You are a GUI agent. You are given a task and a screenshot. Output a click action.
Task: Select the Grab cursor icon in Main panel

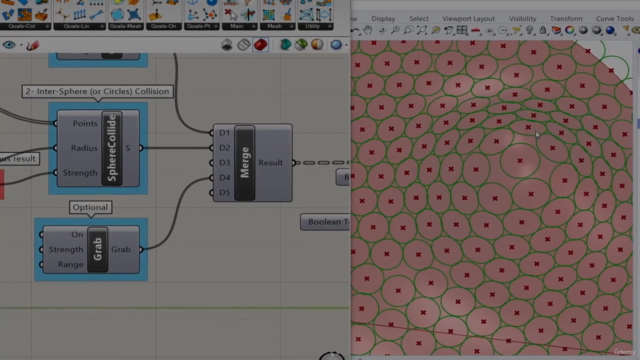[x=231, y=15]
